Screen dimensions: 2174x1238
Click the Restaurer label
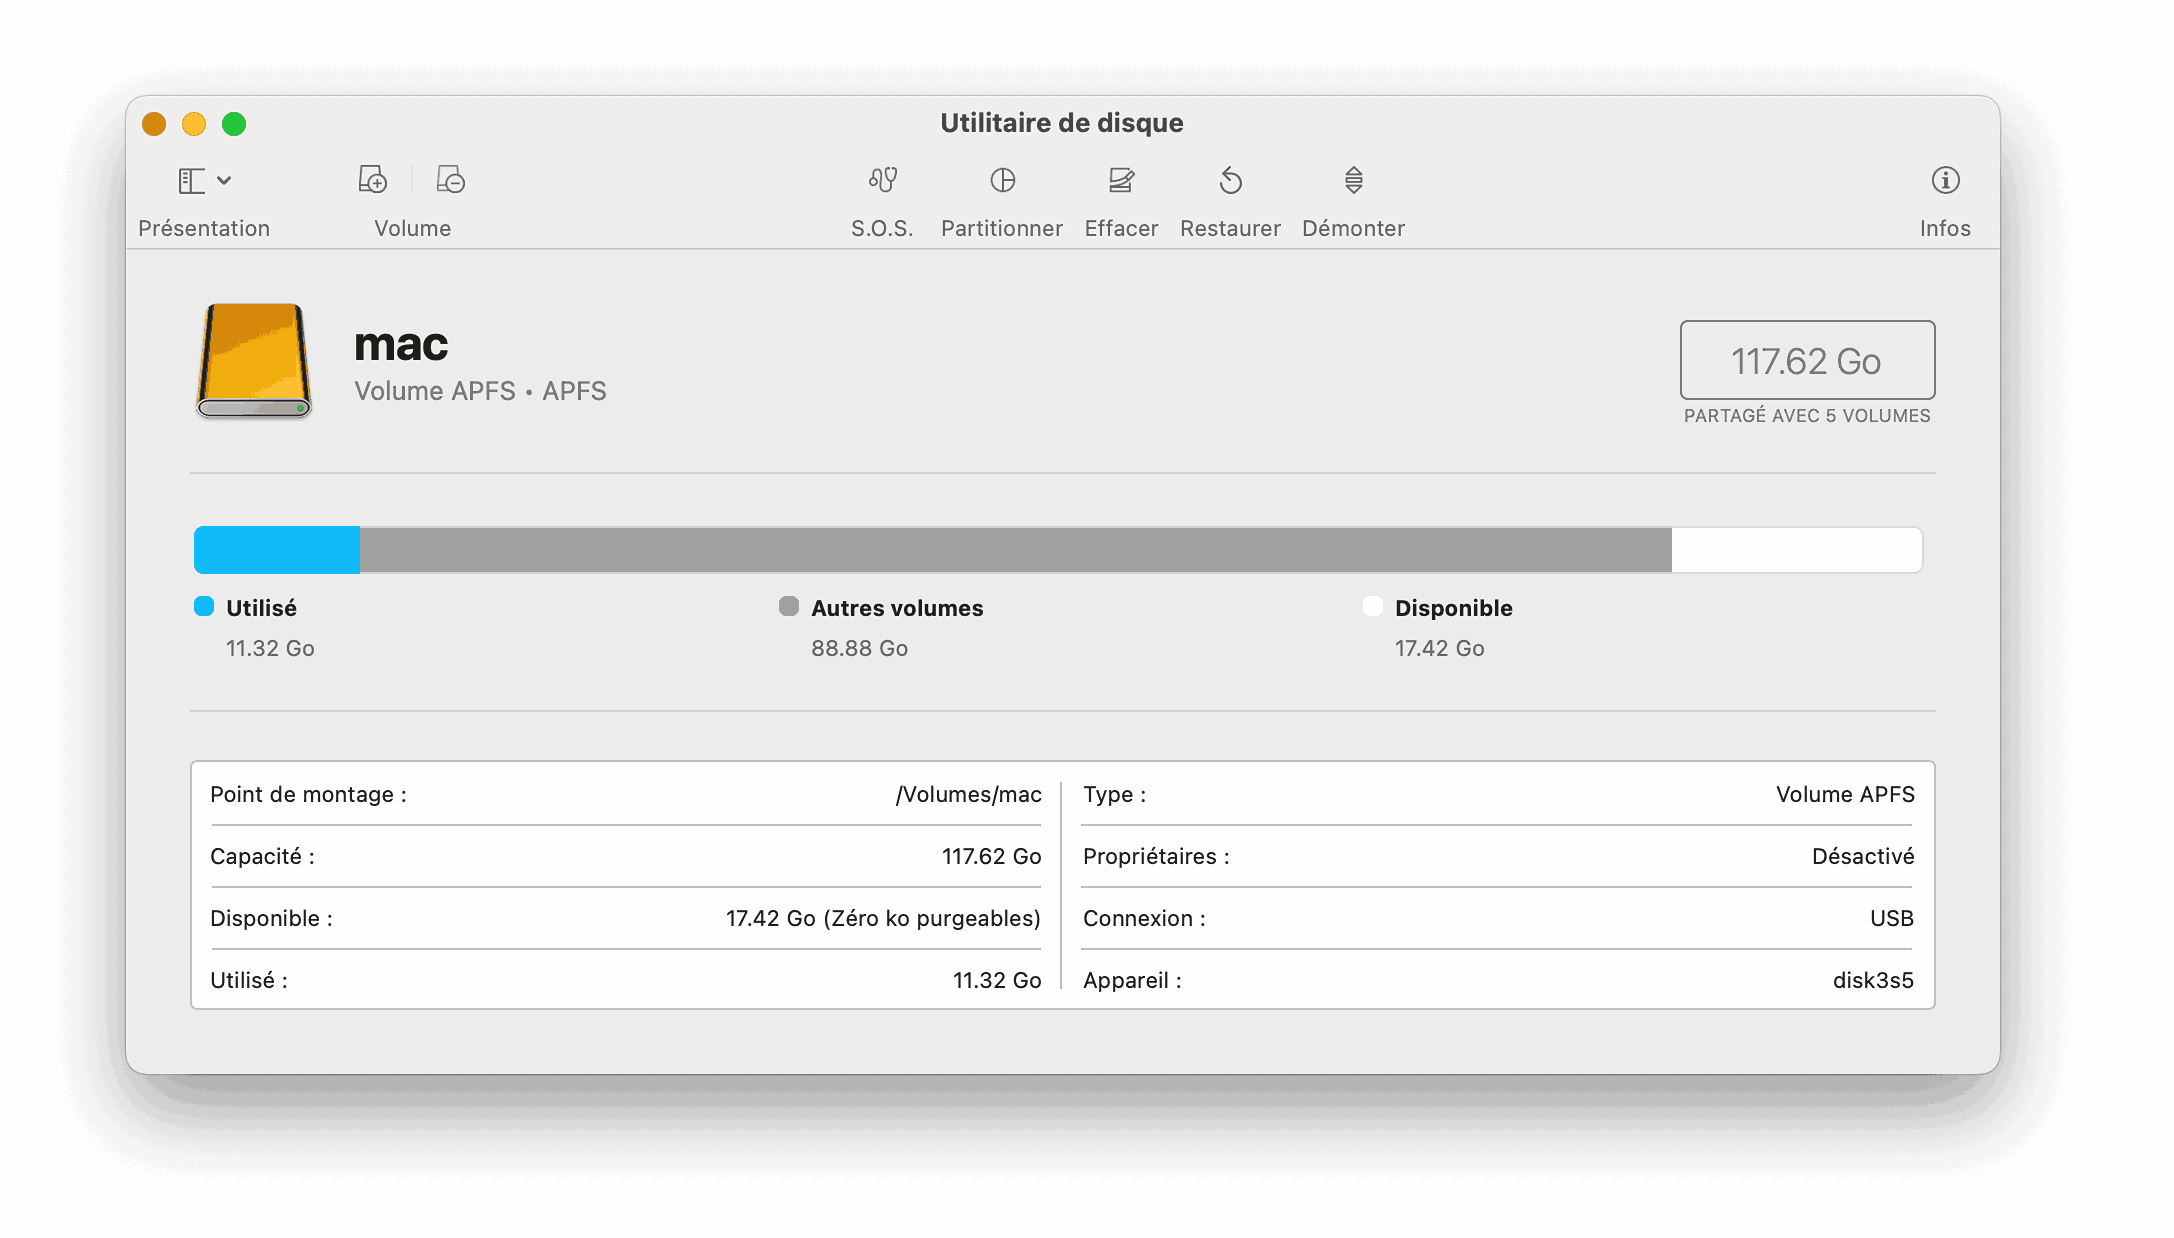click(x=1231, y=228)
